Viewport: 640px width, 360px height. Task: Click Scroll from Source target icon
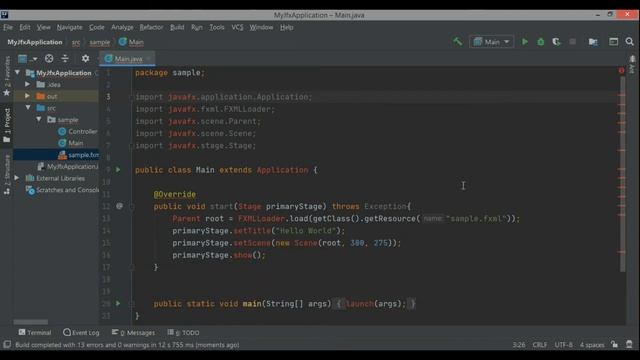pos(49,59)
